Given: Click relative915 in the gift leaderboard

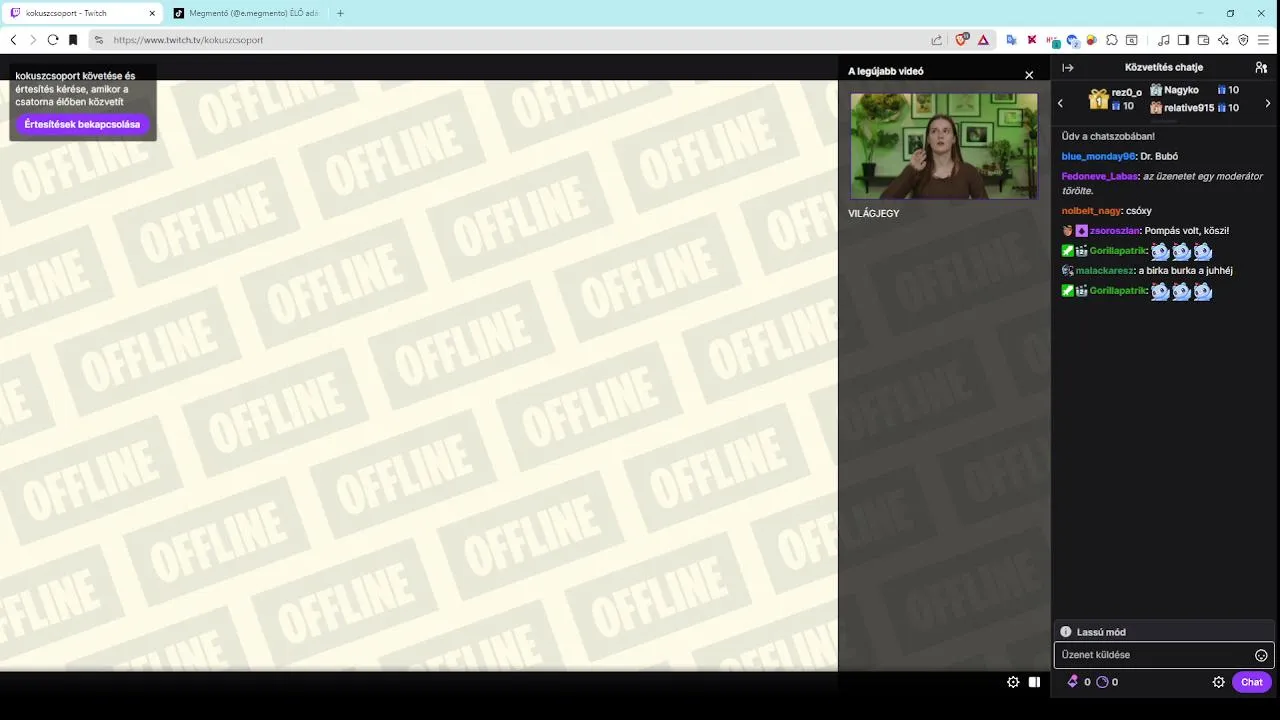Looking at the screenshot, I should pos(1189,107).
